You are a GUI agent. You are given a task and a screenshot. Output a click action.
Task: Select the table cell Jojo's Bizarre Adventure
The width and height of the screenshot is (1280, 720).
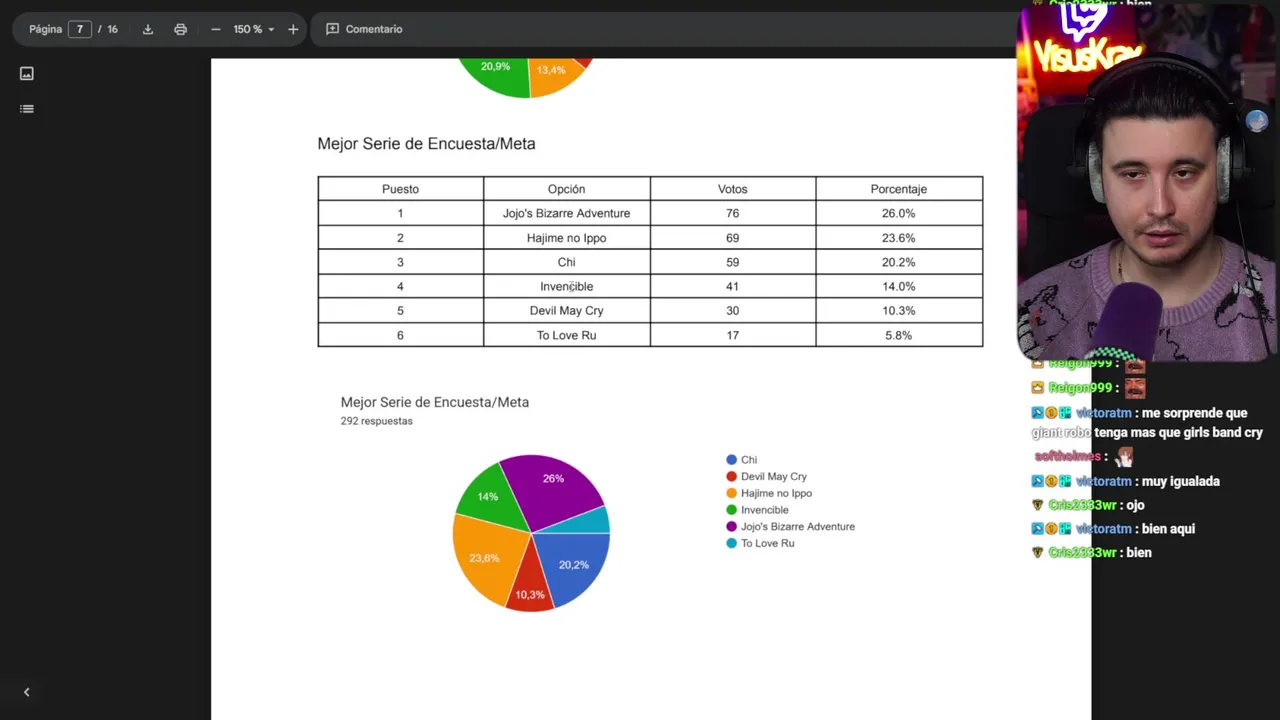566,213
